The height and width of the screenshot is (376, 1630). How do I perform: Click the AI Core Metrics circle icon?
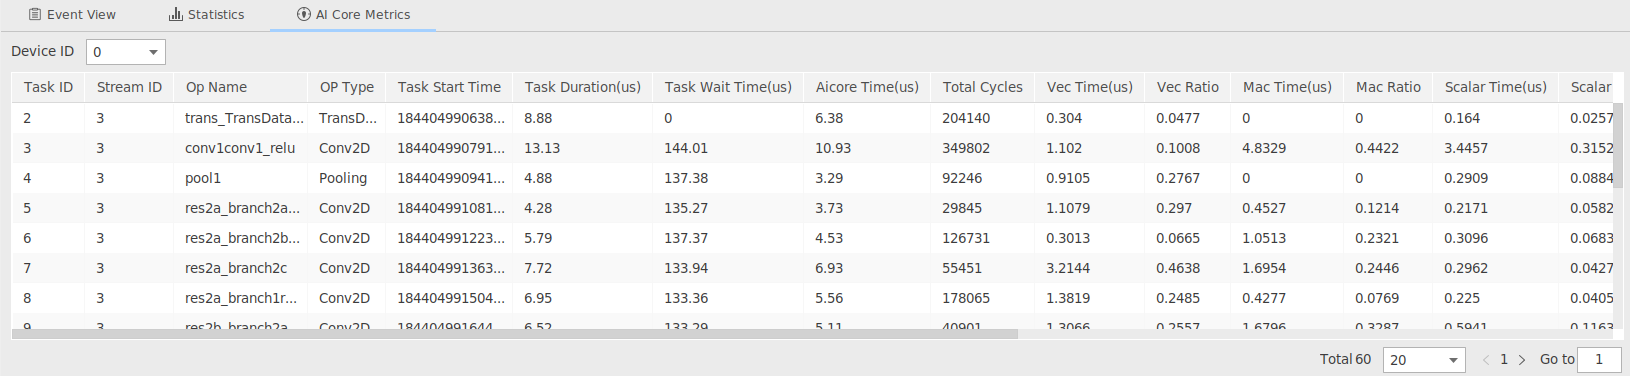tap(304, 15)
